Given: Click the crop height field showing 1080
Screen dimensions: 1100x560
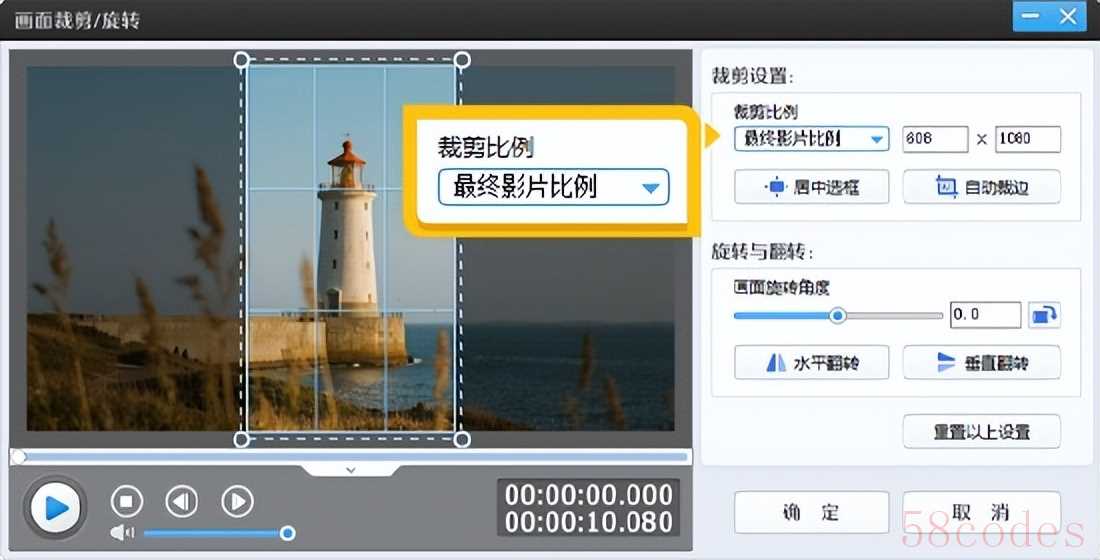Looking at the screenshot, I should click(1027, 139).
